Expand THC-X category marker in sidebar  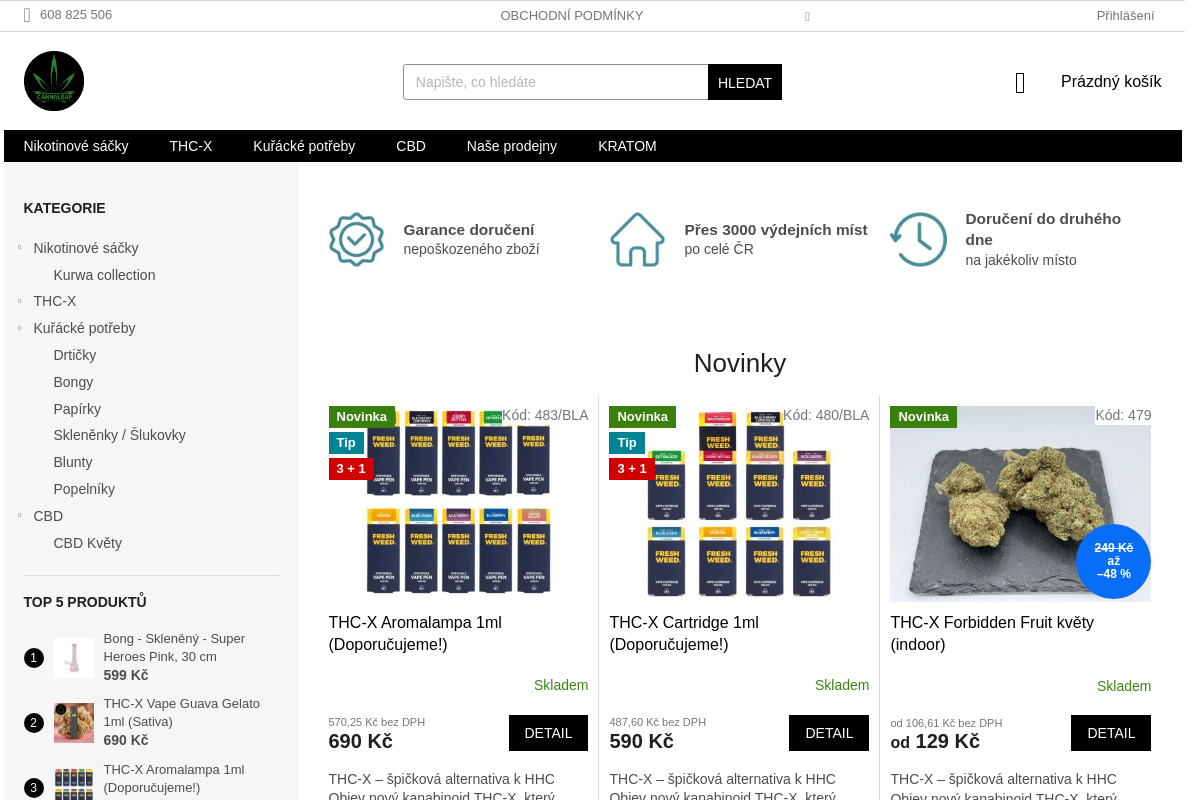pos(19,300)
